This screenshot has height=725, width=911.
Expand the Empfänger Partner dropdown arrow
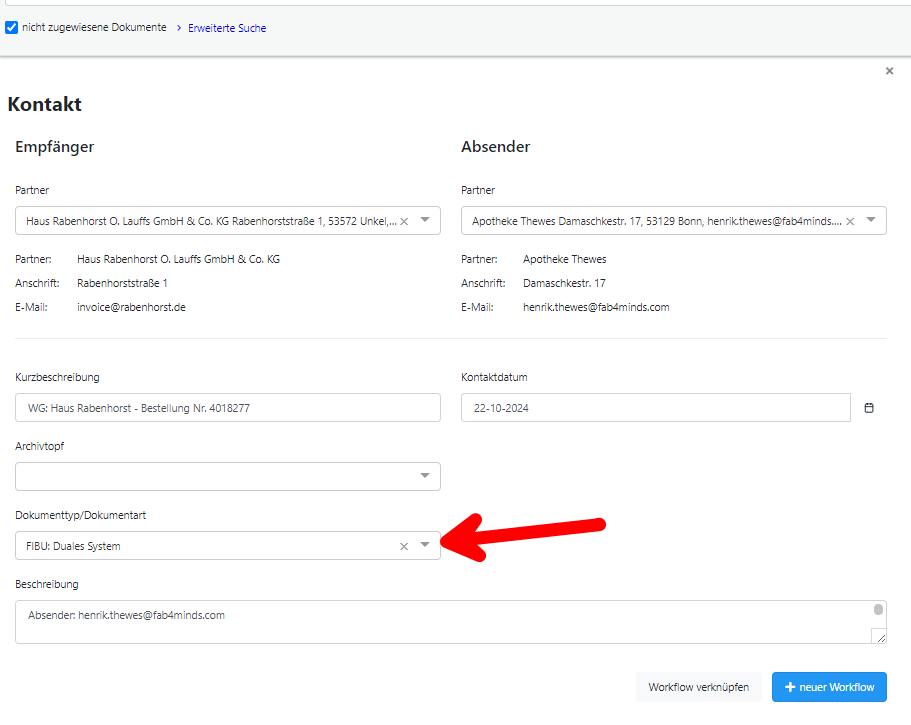[425, 221]
